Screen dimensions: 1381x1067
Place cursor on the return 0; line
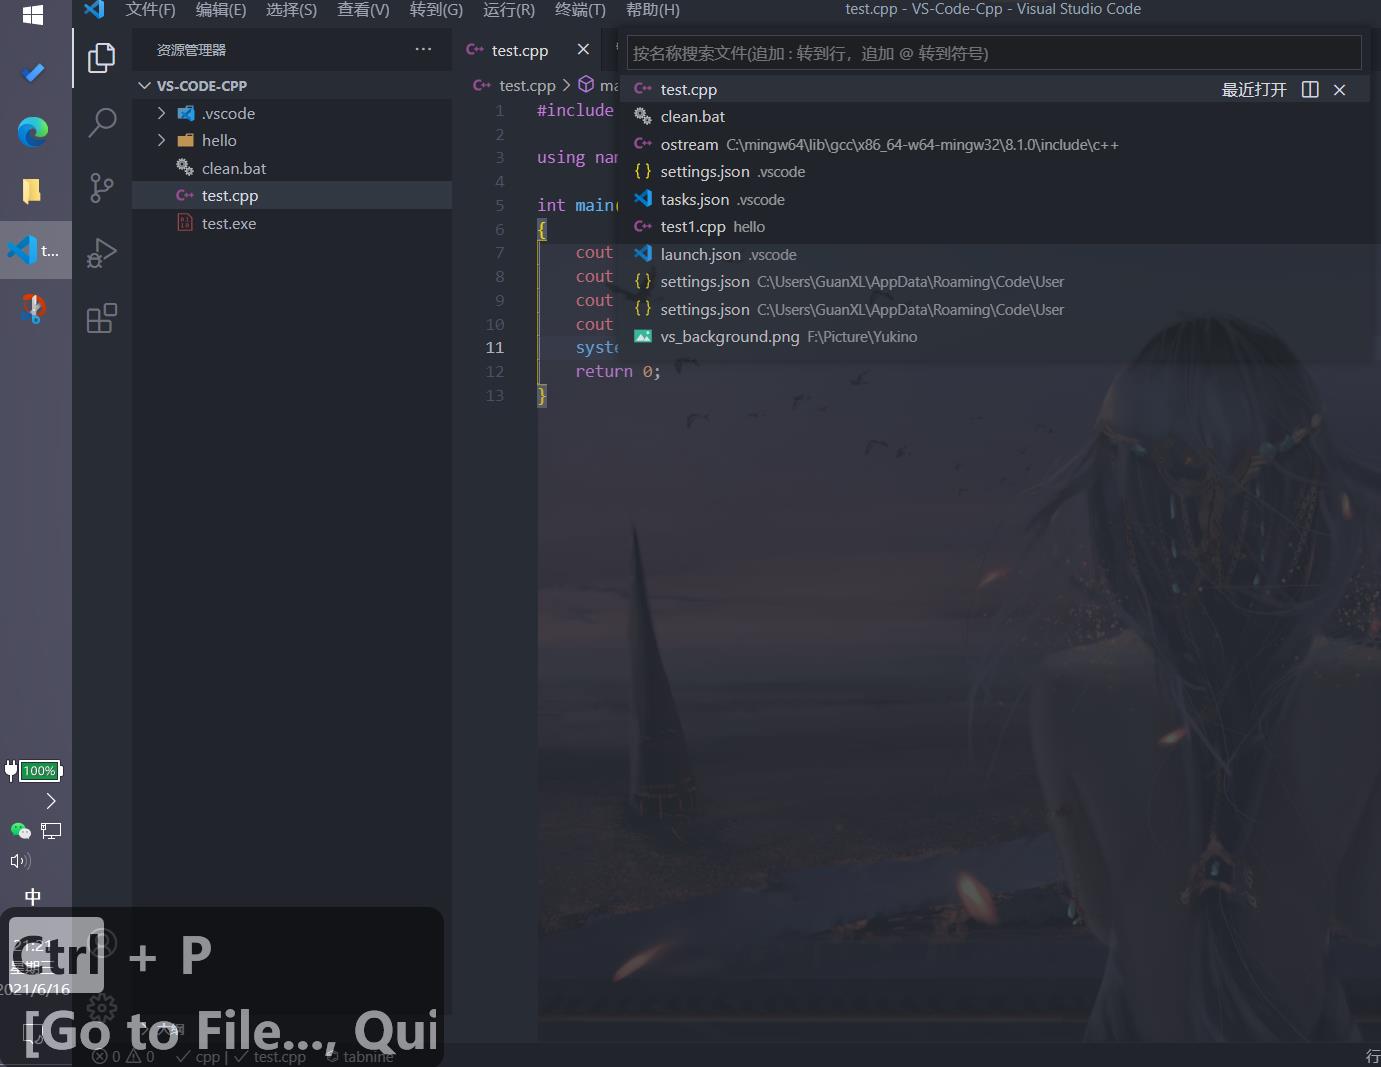618,371
